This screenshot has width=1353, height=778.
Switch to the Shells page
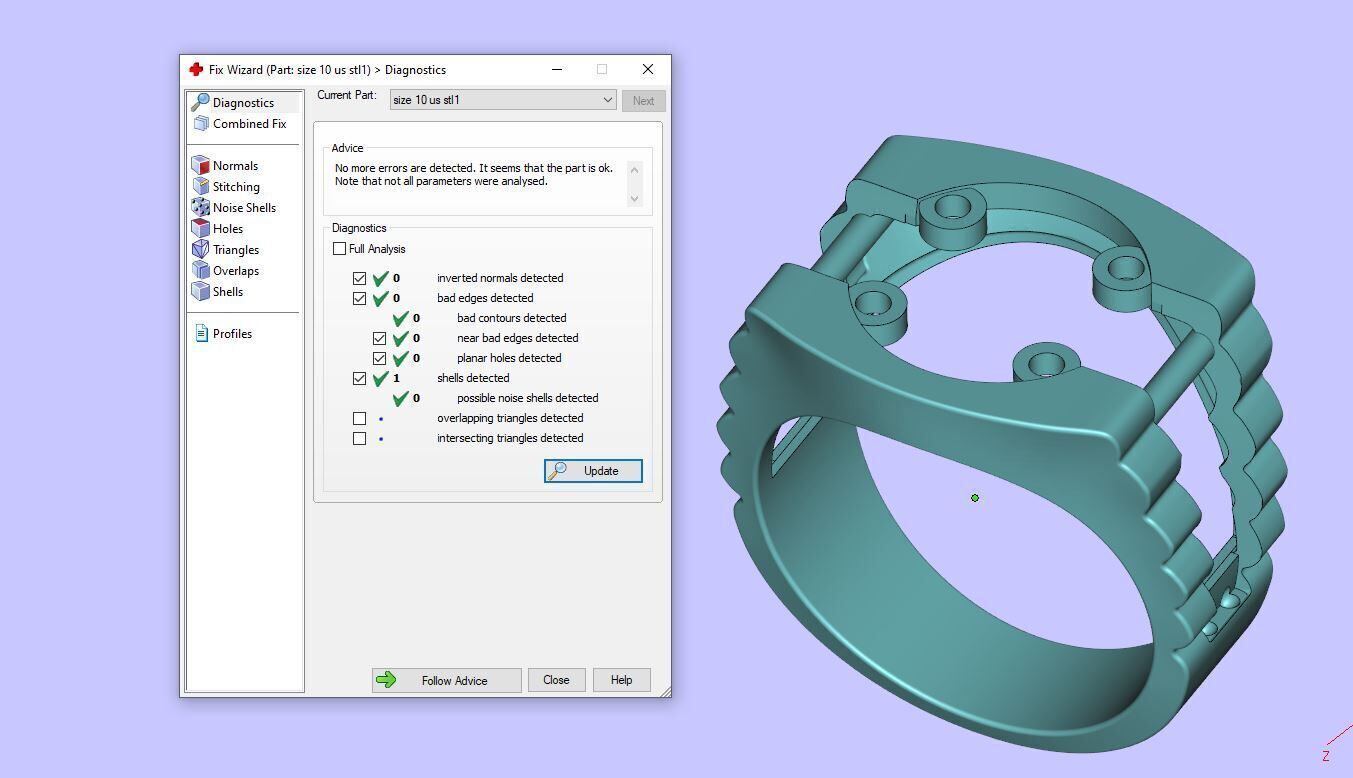(228, 292)
